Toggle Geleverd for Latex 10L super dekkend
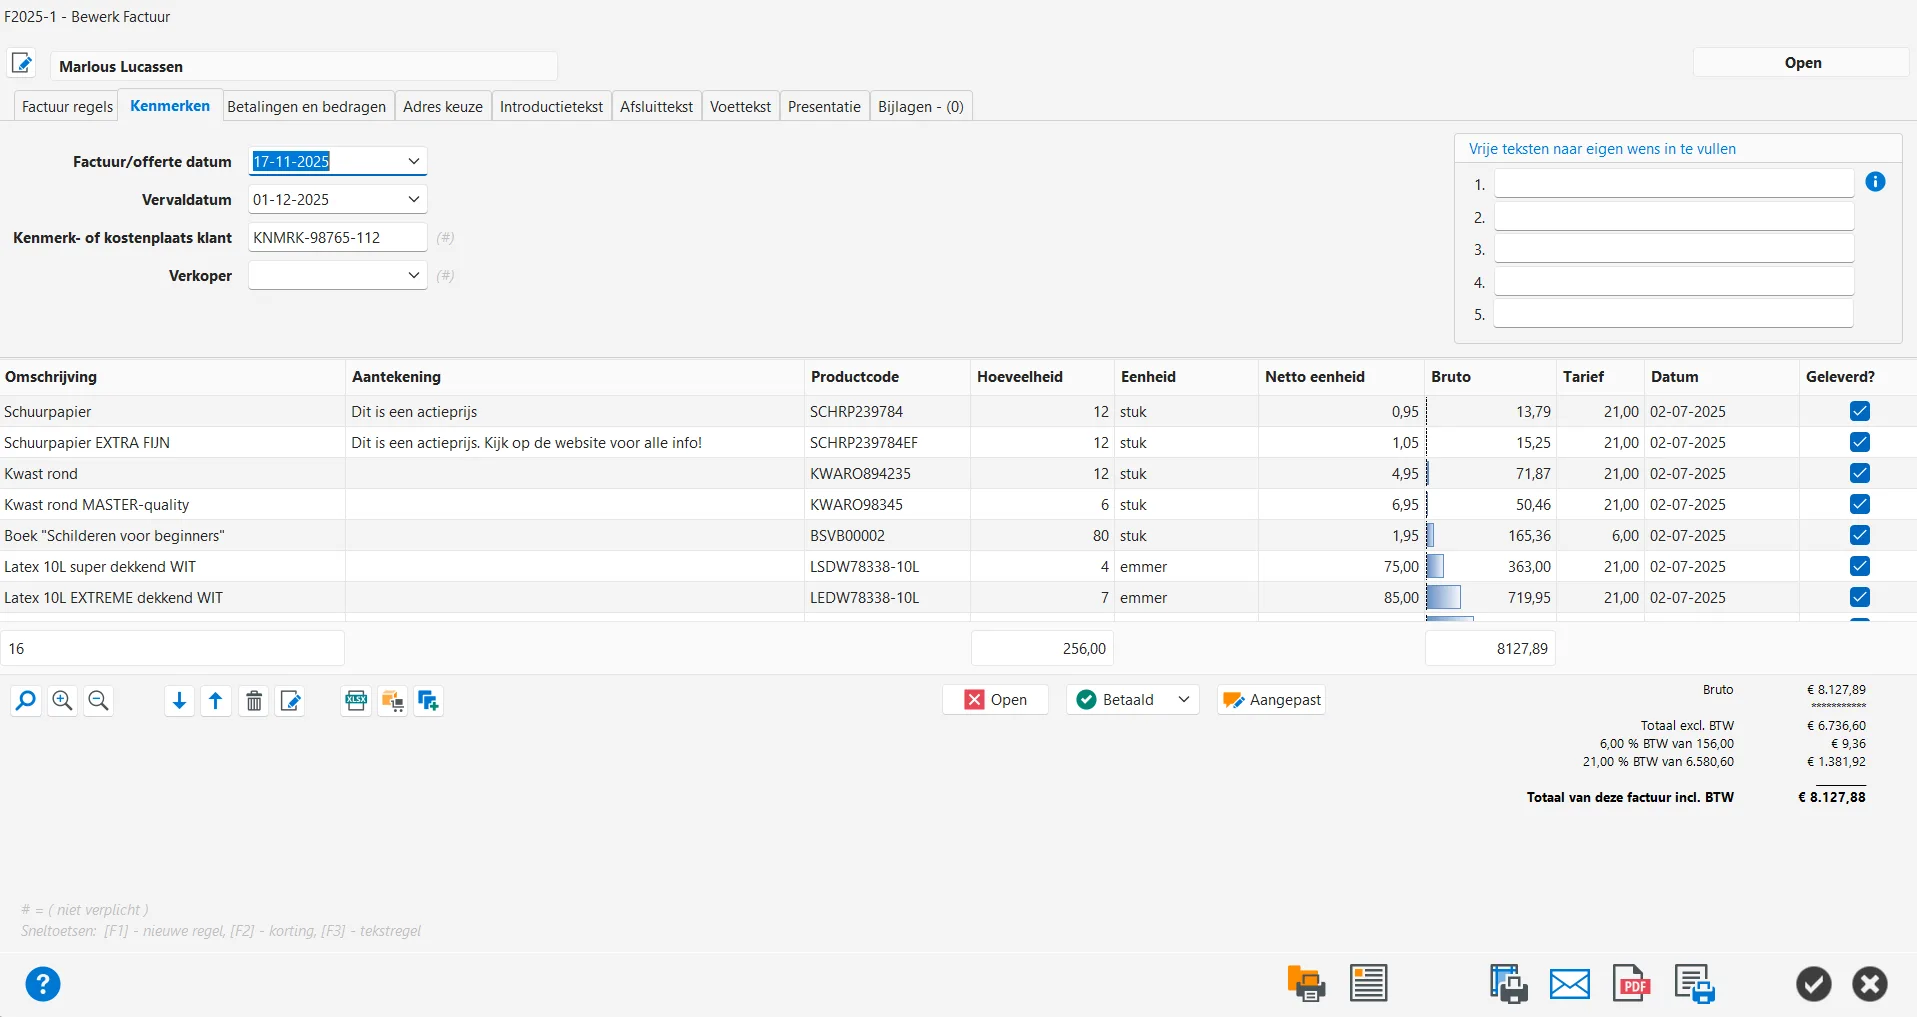Screen dimensions: 1917x1017 click(1859, 566)
